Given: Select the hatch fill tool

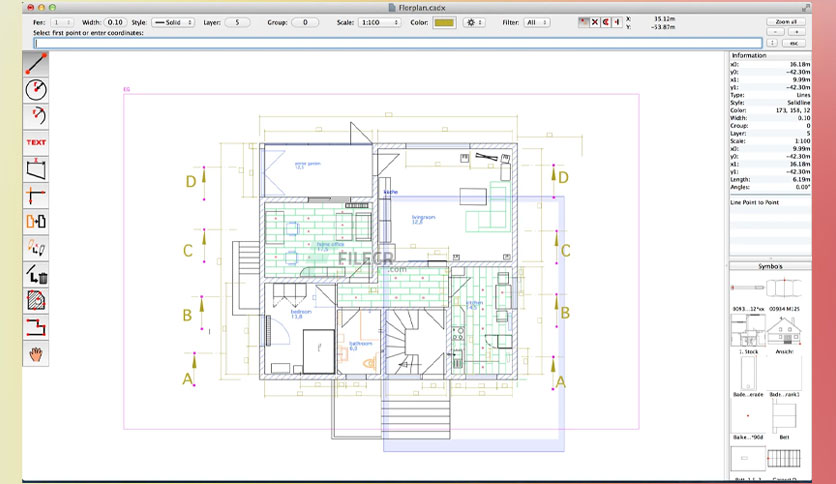Looking at the screenshot, I should [36, 301].
